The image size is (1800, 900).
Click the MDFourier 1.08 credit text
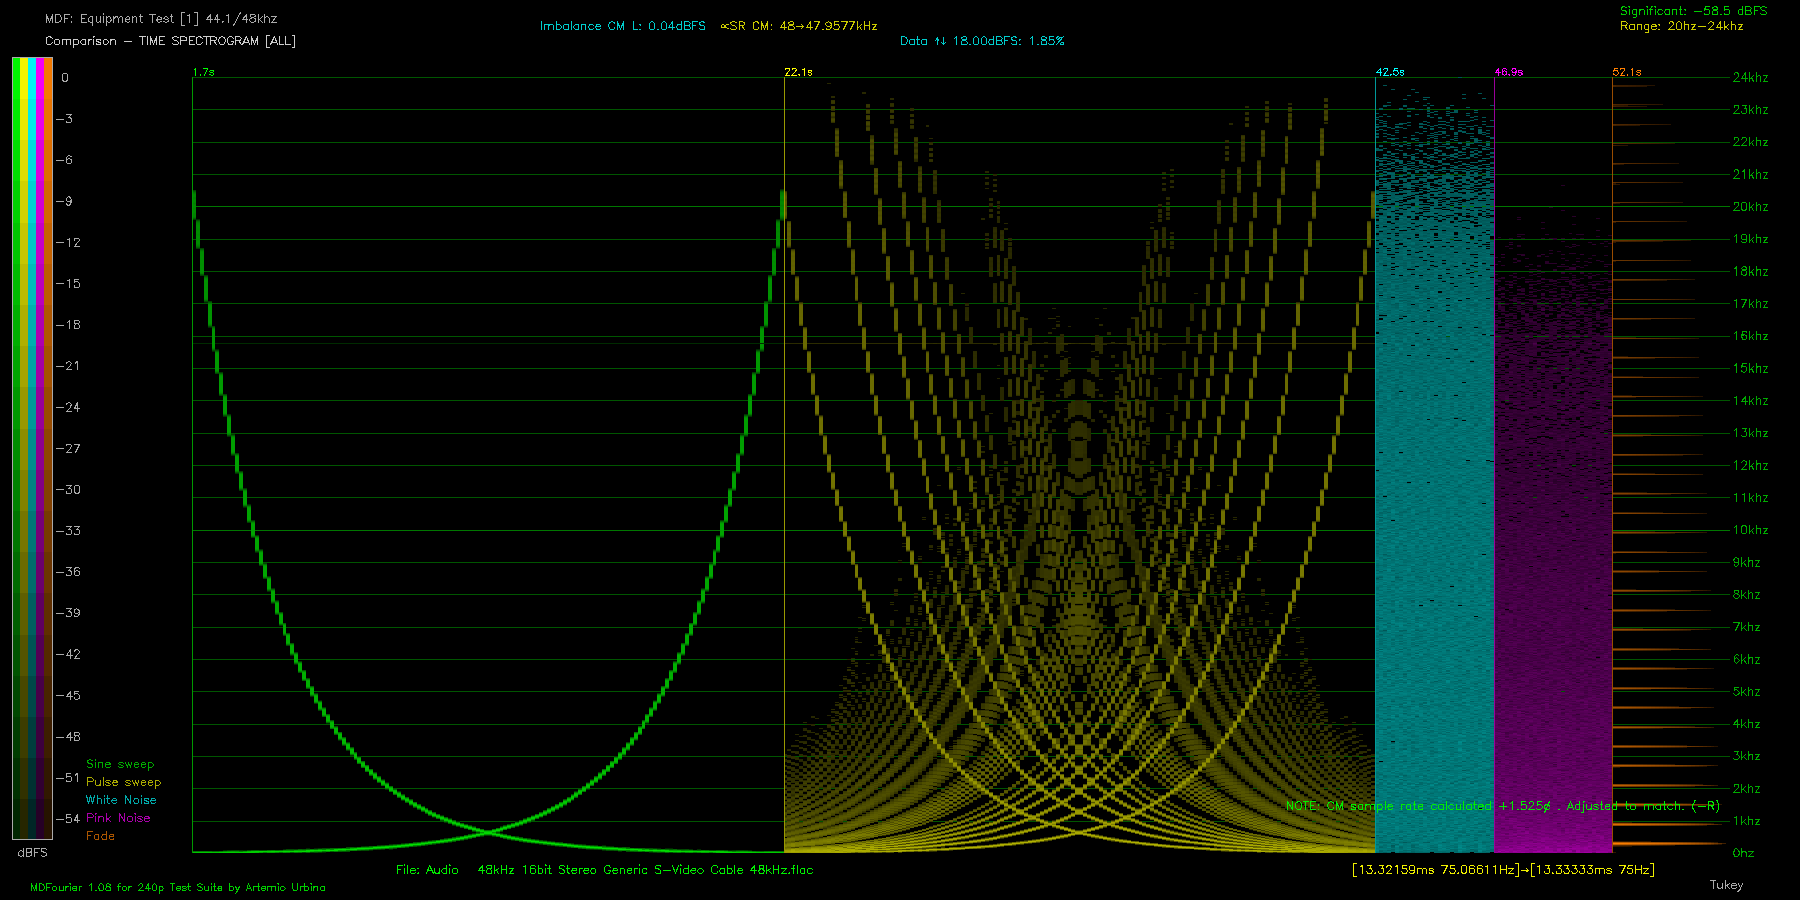(177, 887)
